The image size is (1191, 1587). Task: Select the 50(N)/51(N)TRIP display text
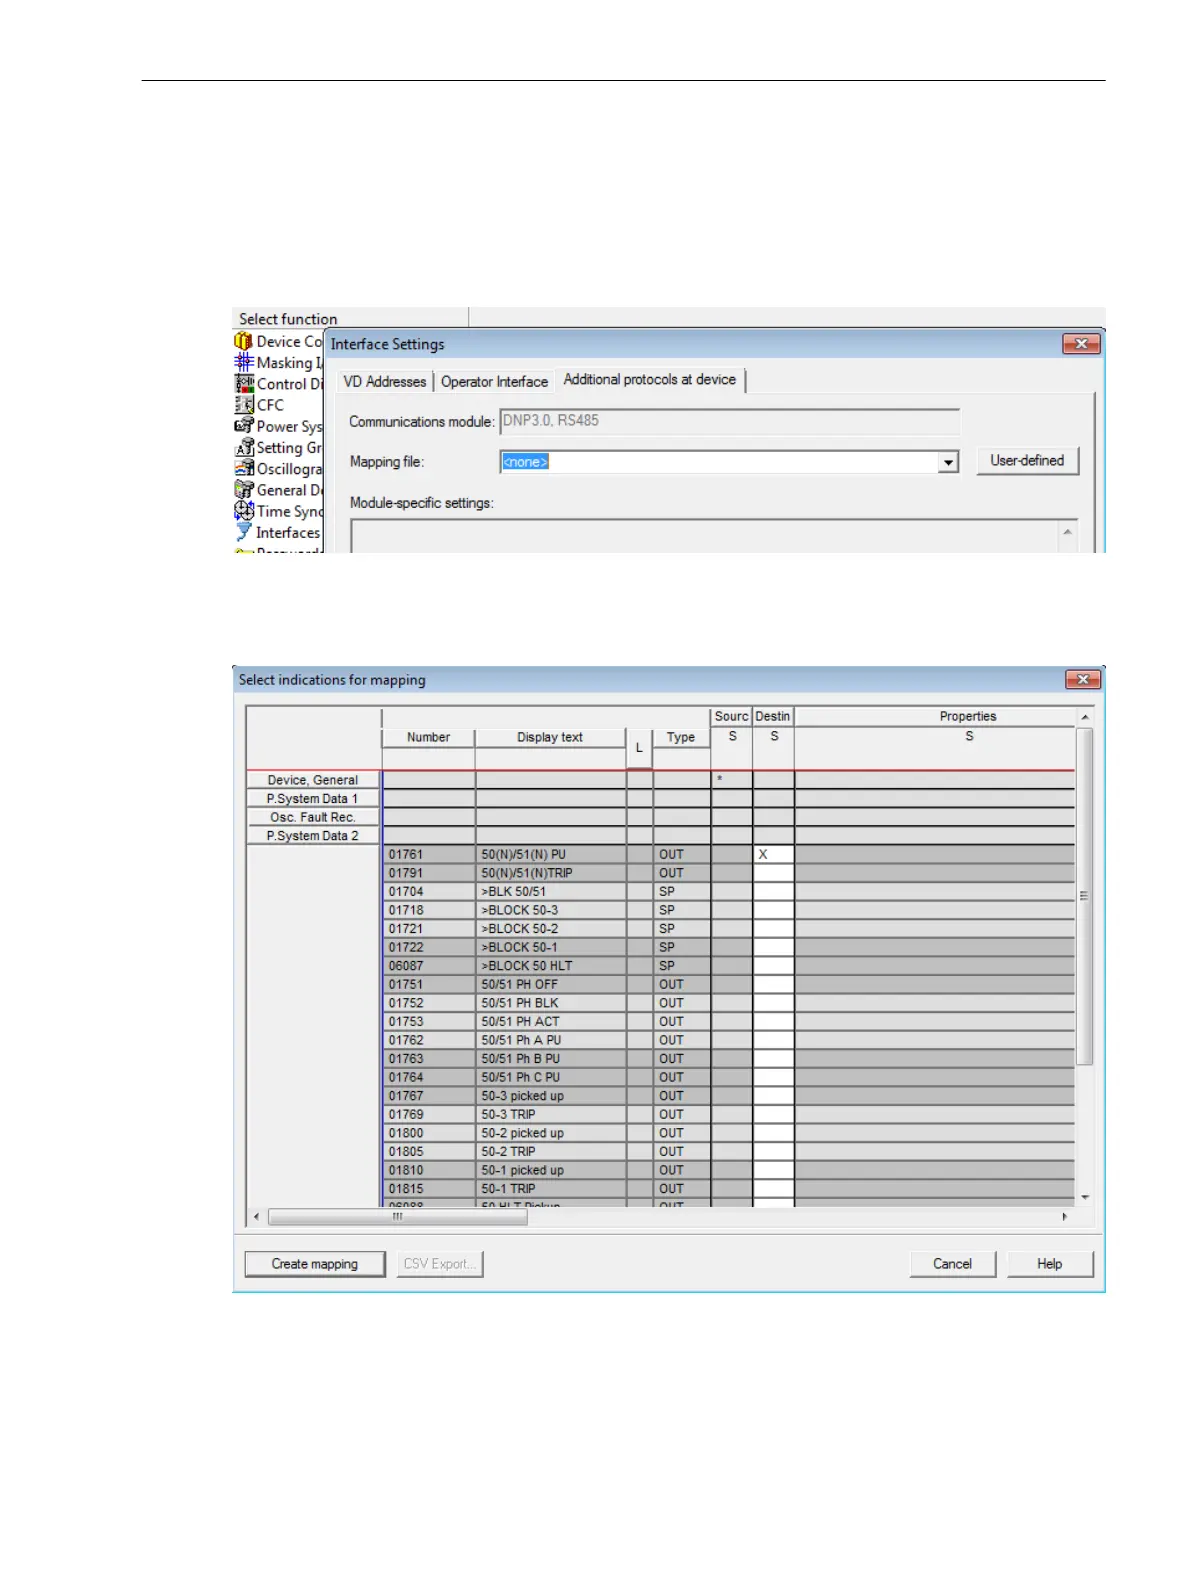click(x=527, y=873)
